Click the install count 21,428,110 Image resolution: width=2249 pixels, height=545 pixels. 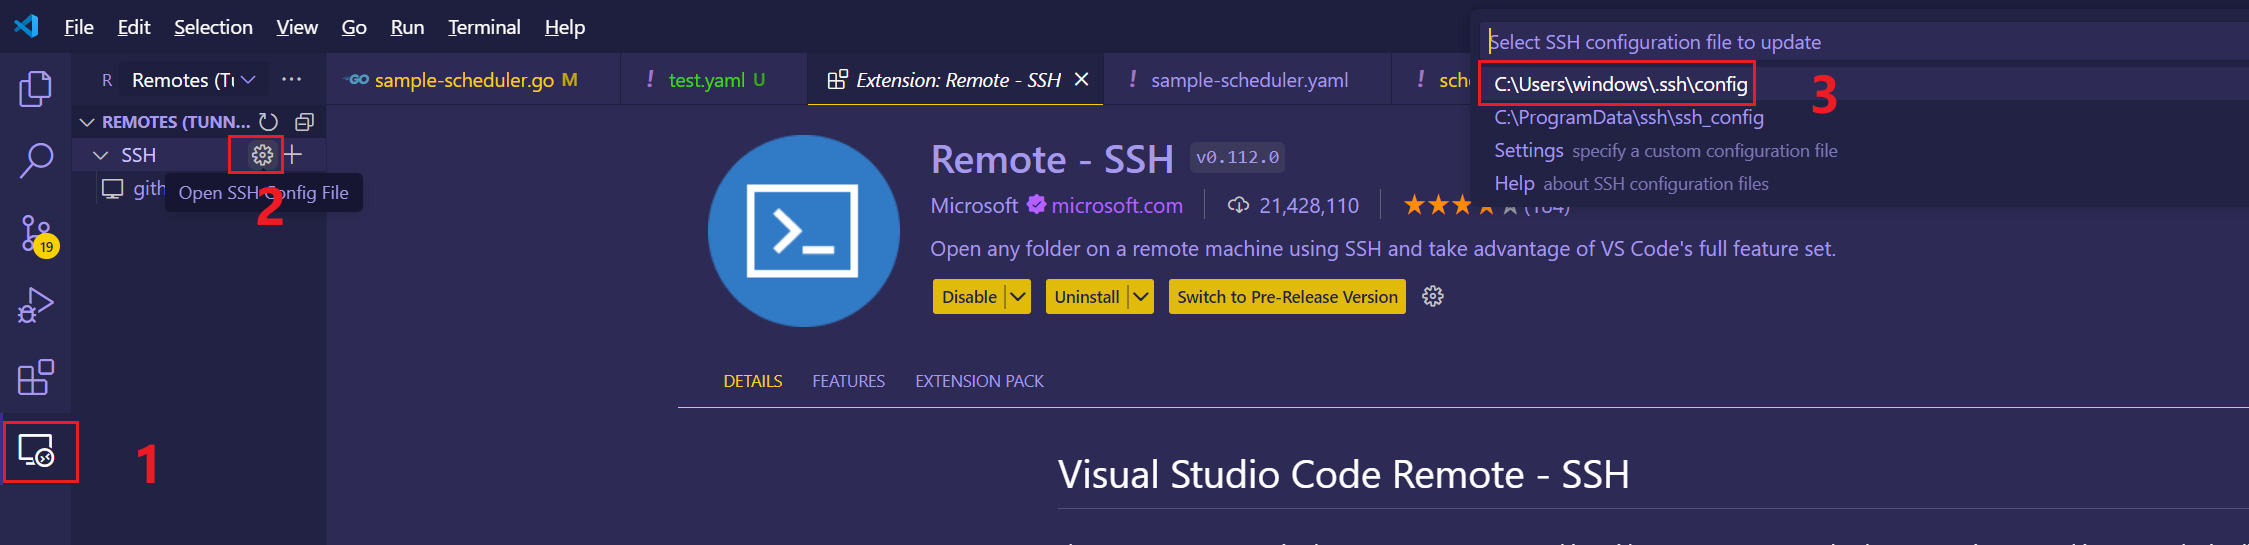click(x=1308, y=206)
